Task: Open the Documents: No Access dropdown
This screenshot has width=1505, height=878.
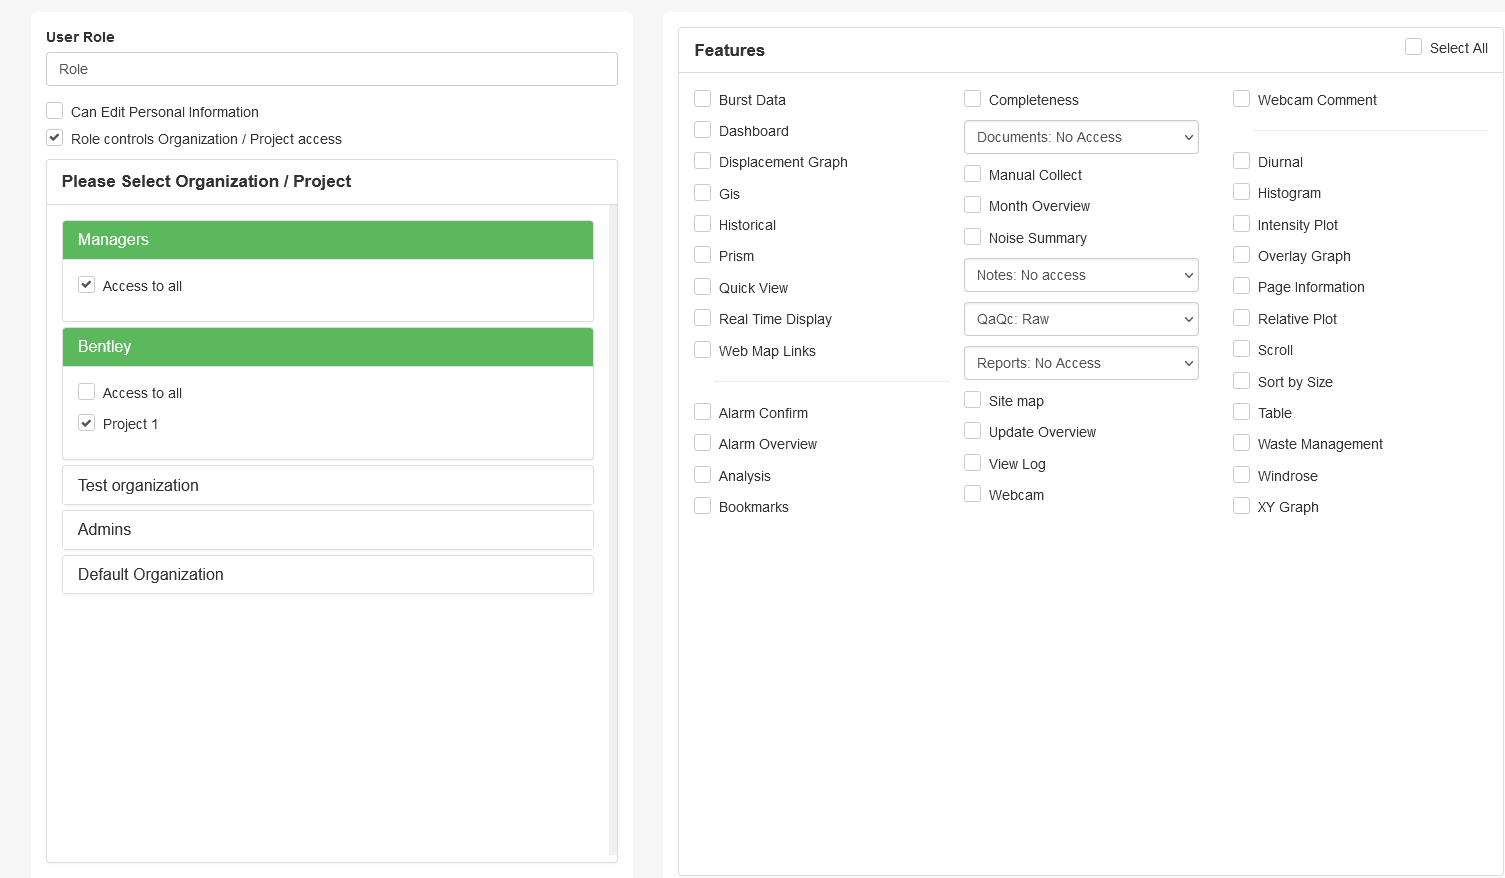Action: (1081, 137)
